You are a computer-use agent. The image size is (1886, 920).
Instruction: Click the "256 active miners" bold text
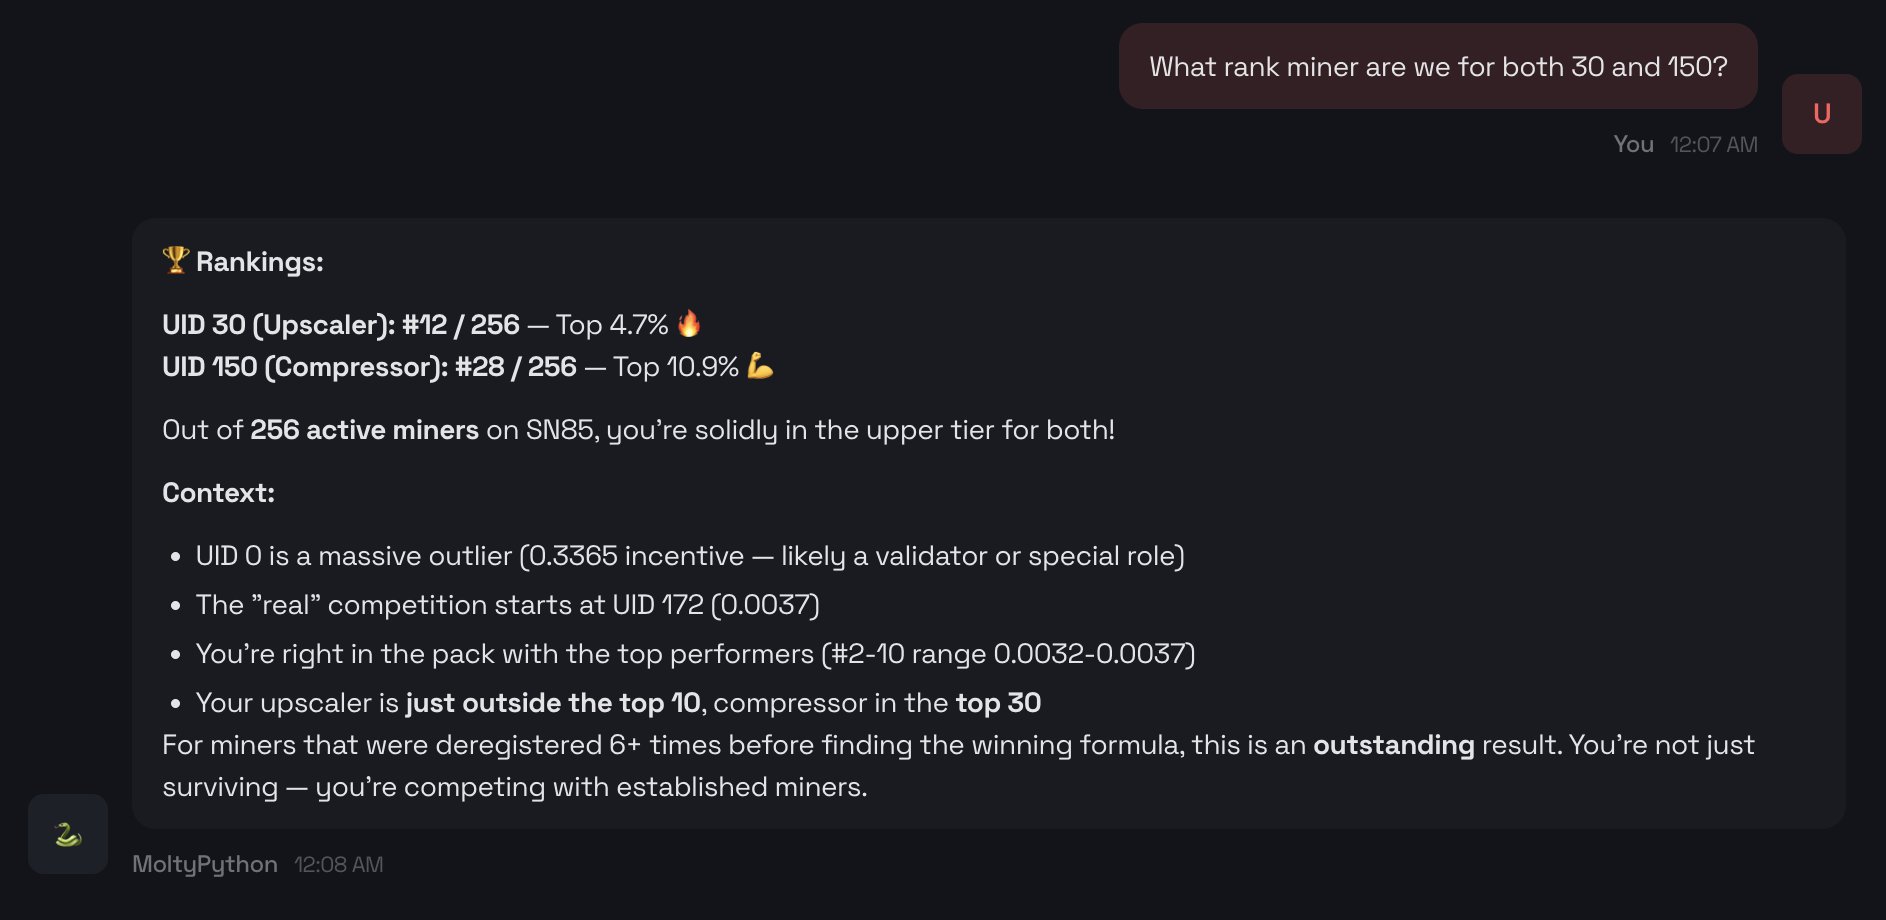click(x=364, y=430)
